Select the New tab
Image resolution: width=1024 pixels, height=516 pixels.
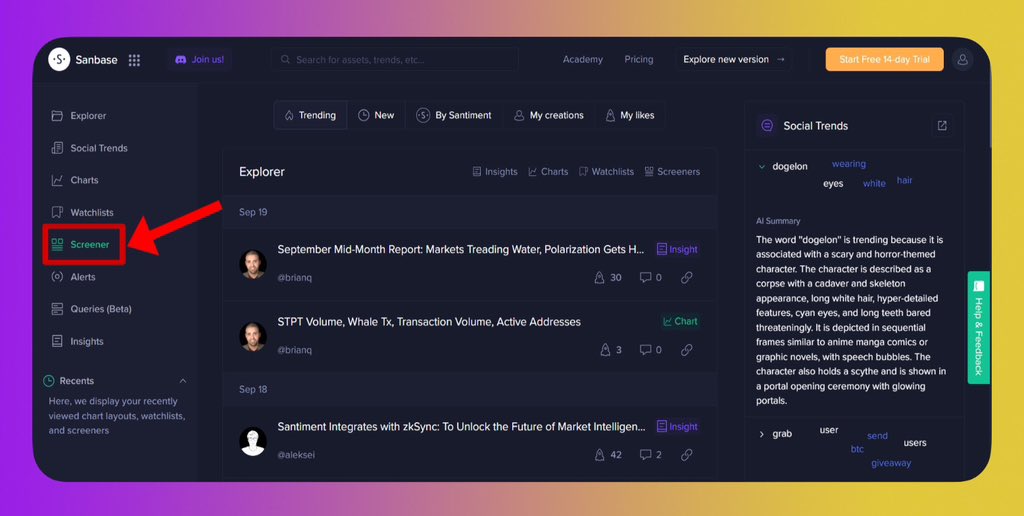(x=376, y=115)
